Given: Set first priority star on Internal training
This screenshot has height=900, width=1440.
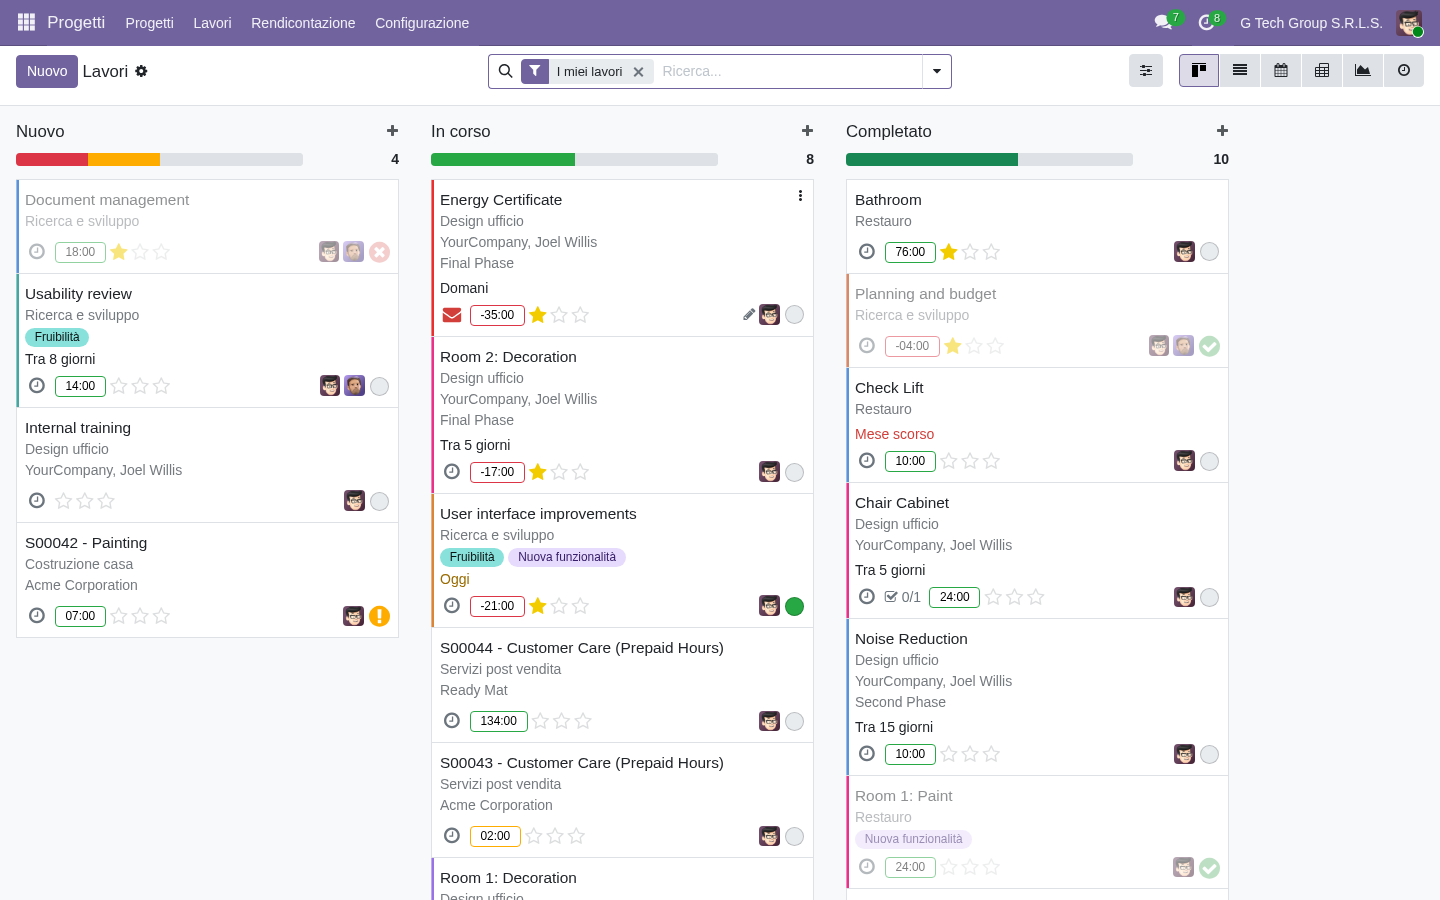Looking at the screenshot, I should 64,501.
